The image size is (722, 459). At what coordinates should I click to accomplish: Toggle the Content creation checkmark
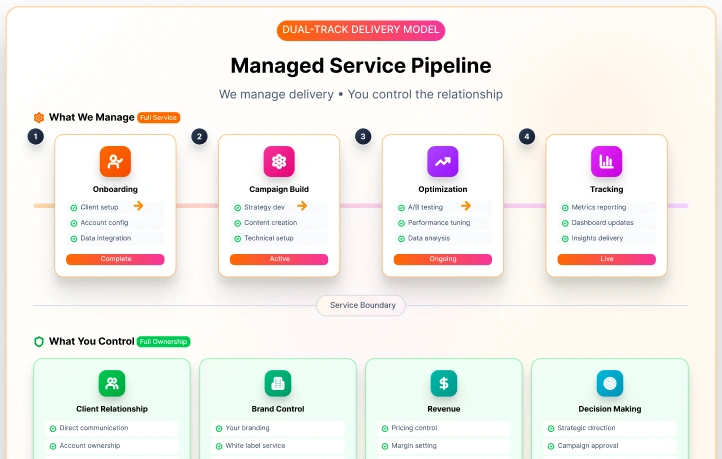click(238, 223)
